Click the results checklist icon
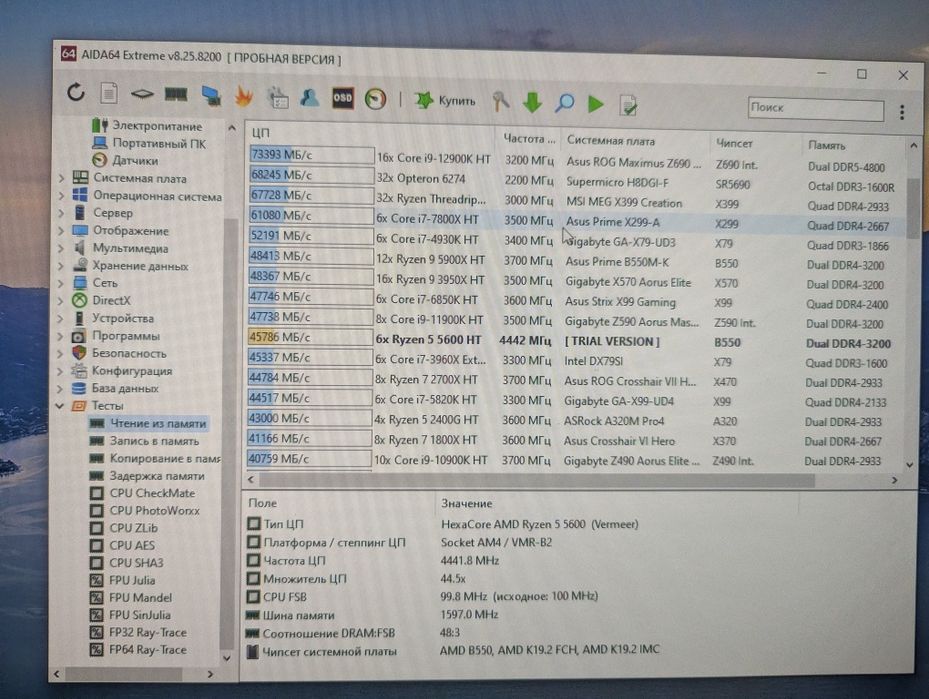Screen dimensions: 929x699 coord(628,105)
